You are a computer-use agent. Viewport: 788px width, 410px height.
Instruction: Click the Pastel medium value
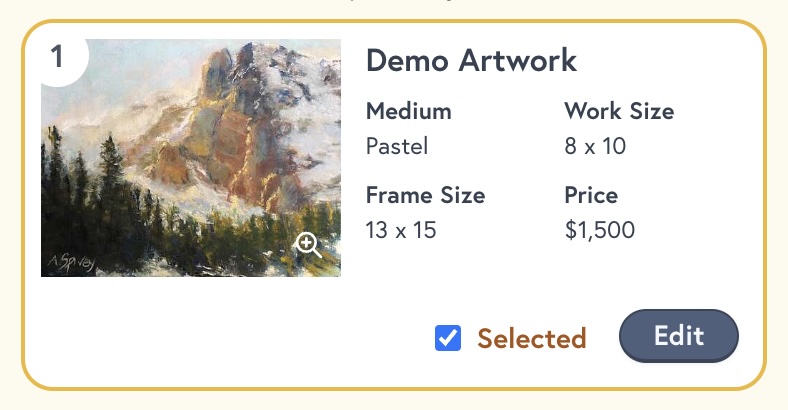tap(397, 146)
